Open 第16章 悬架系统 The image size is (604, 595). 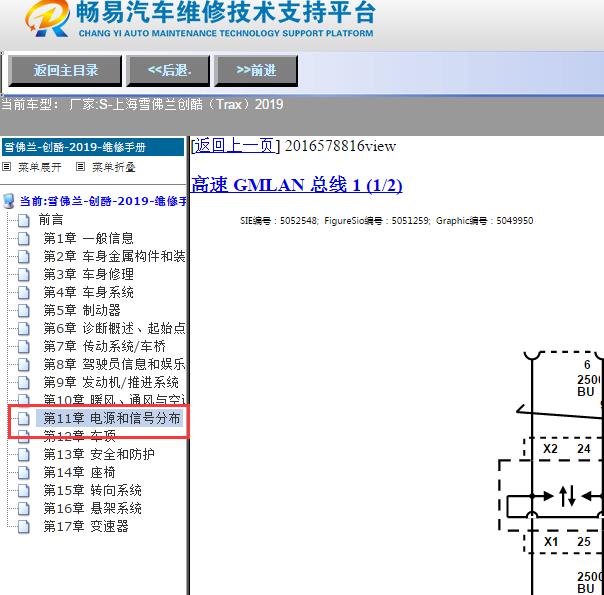92,508
